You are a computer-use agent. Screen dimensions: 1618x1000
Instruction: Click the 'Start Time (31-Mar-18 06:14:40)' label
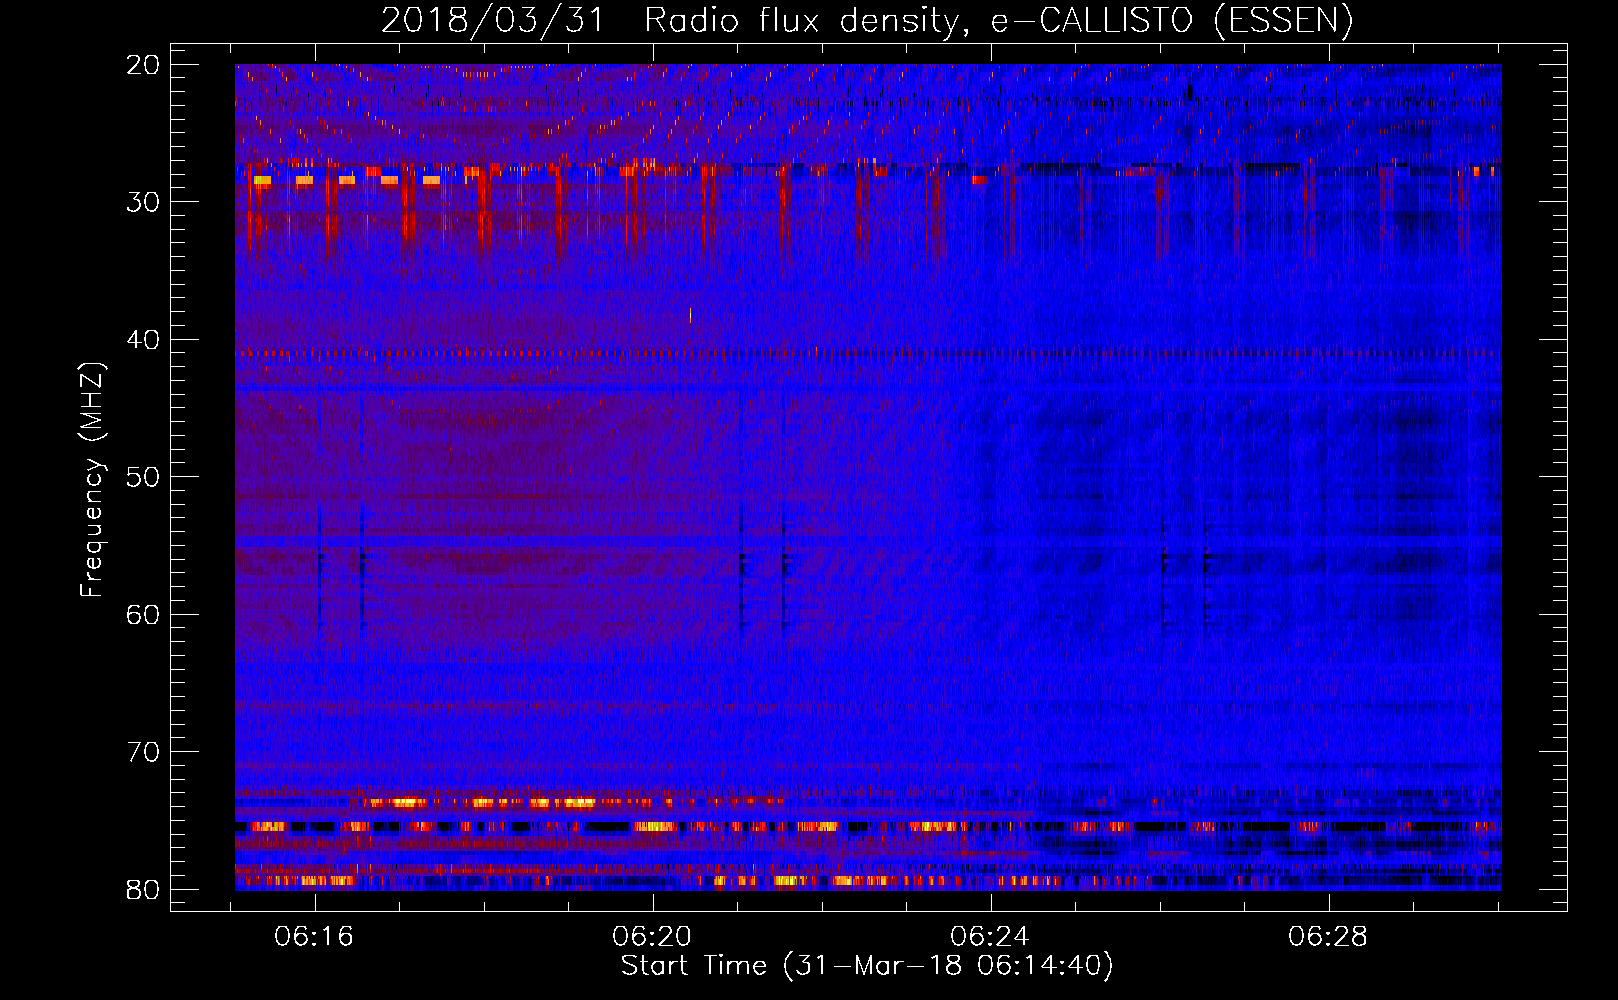[x=866, y=966]
